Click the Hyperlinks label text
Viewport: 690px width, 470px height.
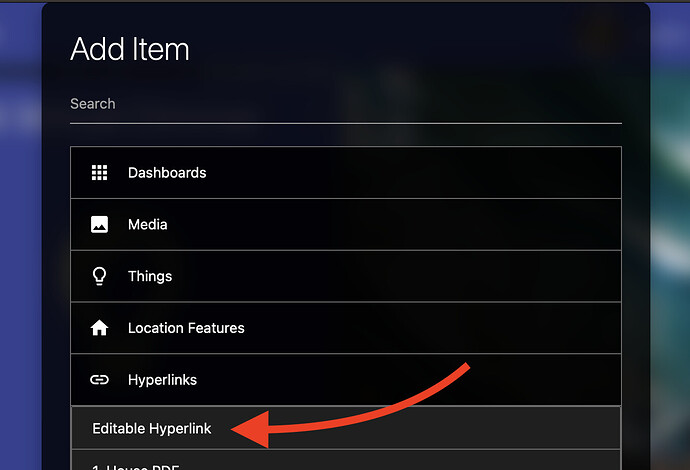coord(162,380)
